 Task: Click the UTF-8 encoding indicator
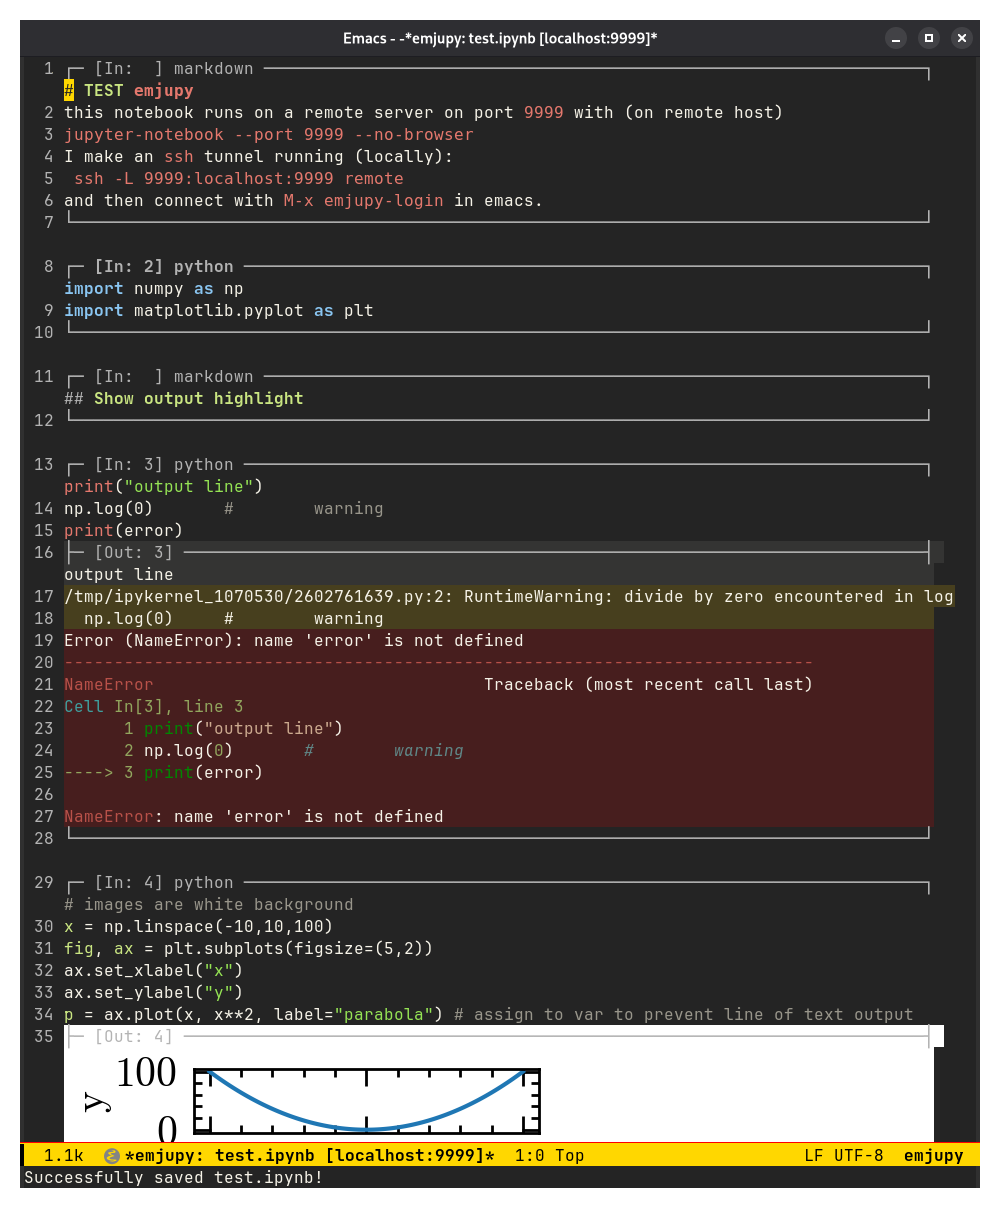click(859, 1156)
